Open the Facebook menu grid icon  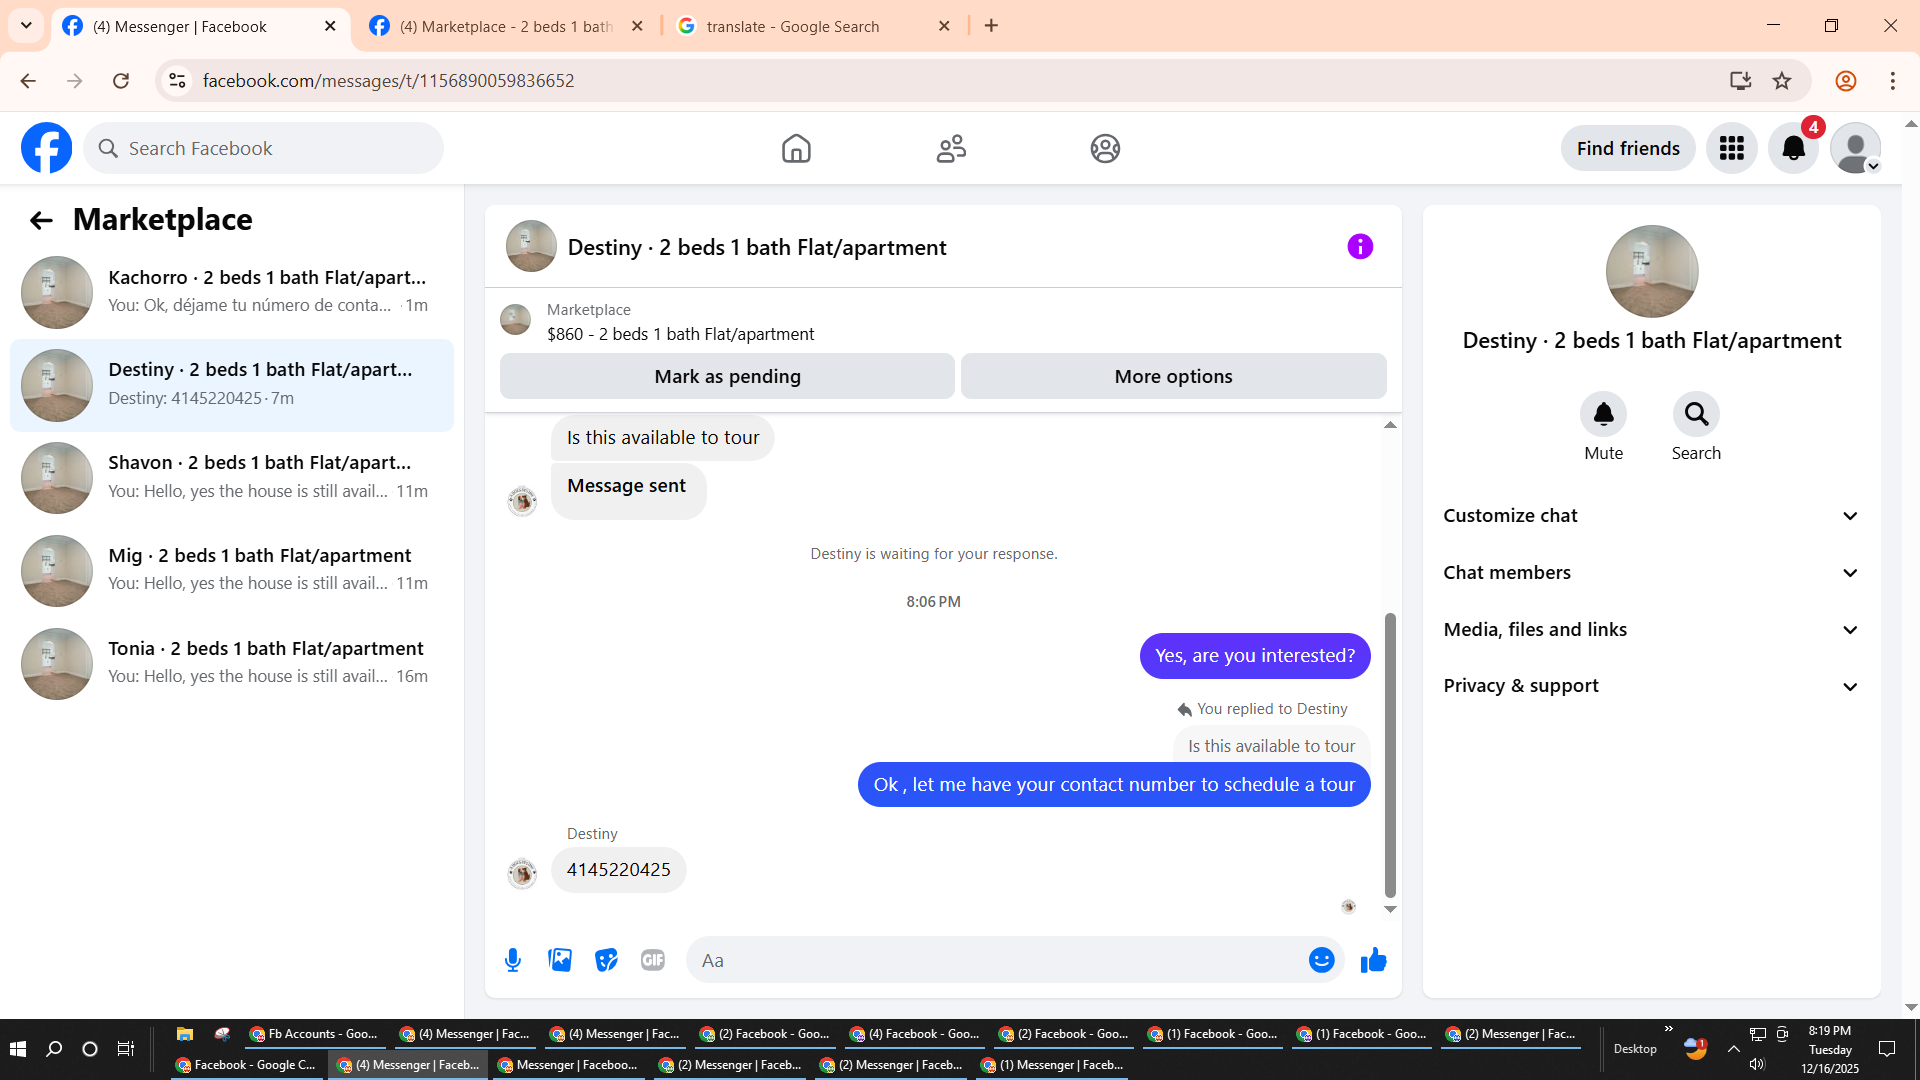[x=1732, y=148]
